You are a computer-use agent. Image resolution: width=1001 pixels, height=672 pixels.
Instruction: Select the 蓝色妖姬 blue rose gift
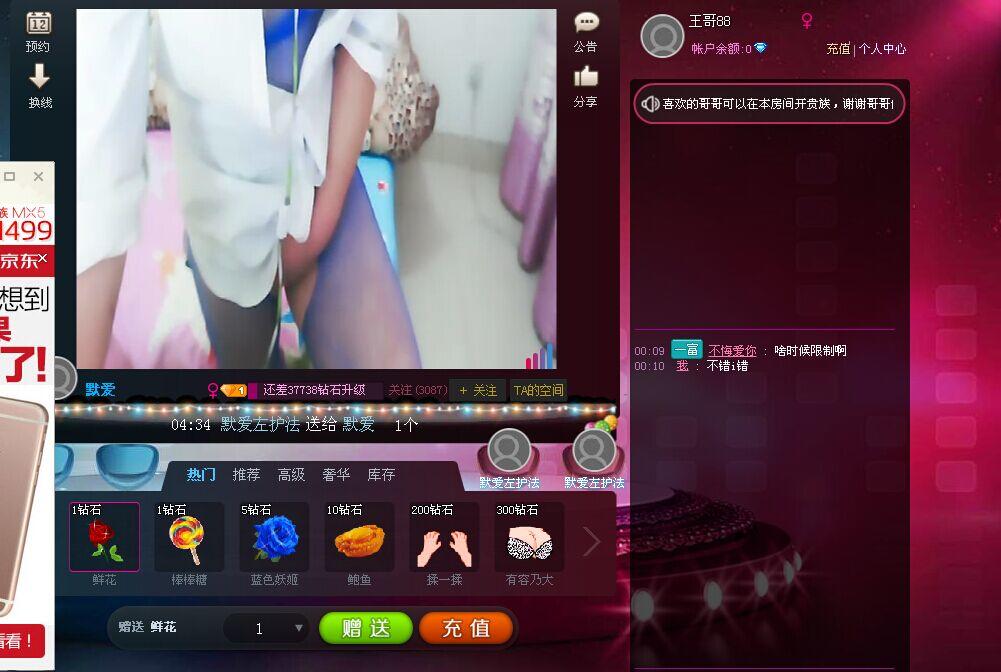pyautogui.click(x=274, y=537)
